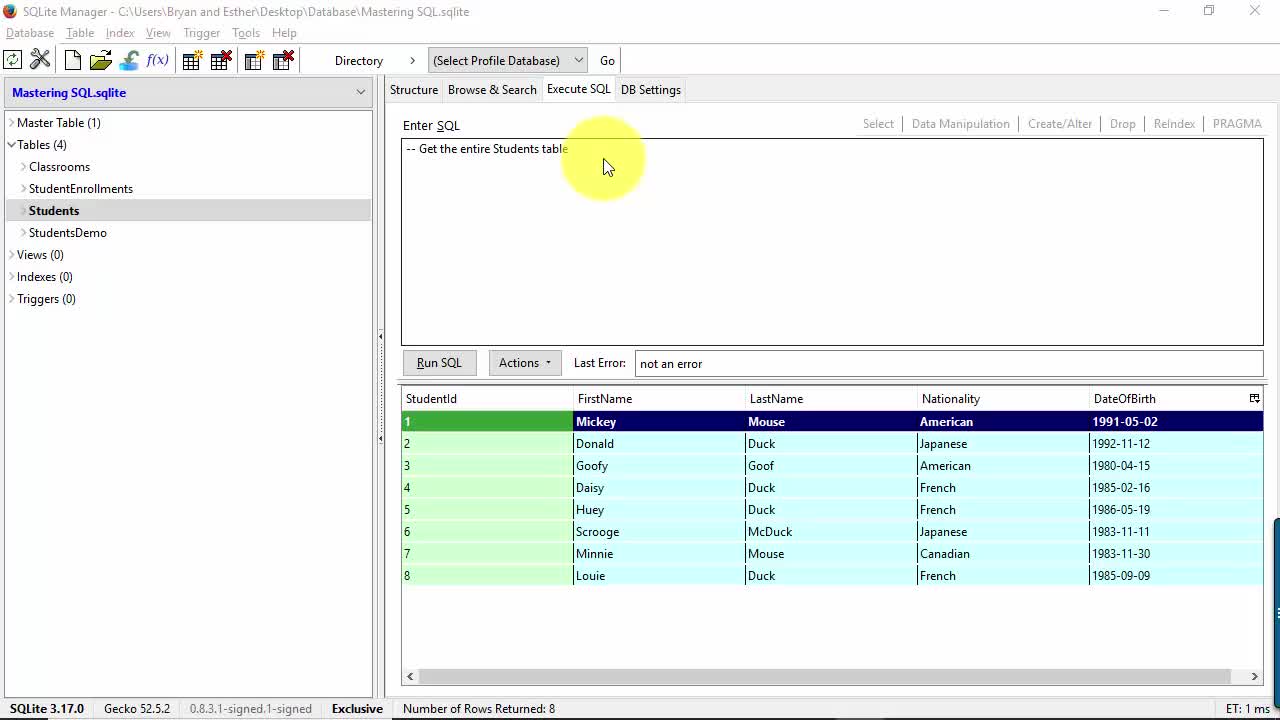Open the Actions dropdown menu

(x=525, y=363)
